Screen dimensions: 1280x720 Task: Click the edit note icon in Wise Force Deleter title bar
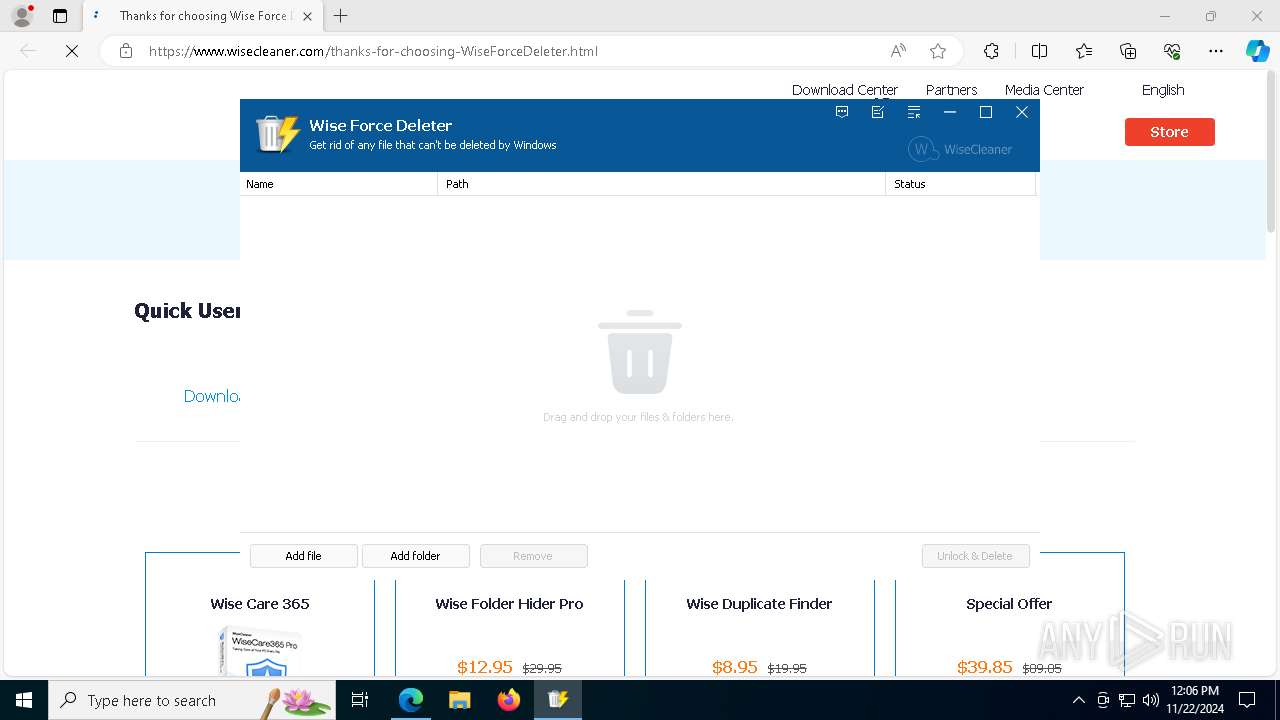878,112
